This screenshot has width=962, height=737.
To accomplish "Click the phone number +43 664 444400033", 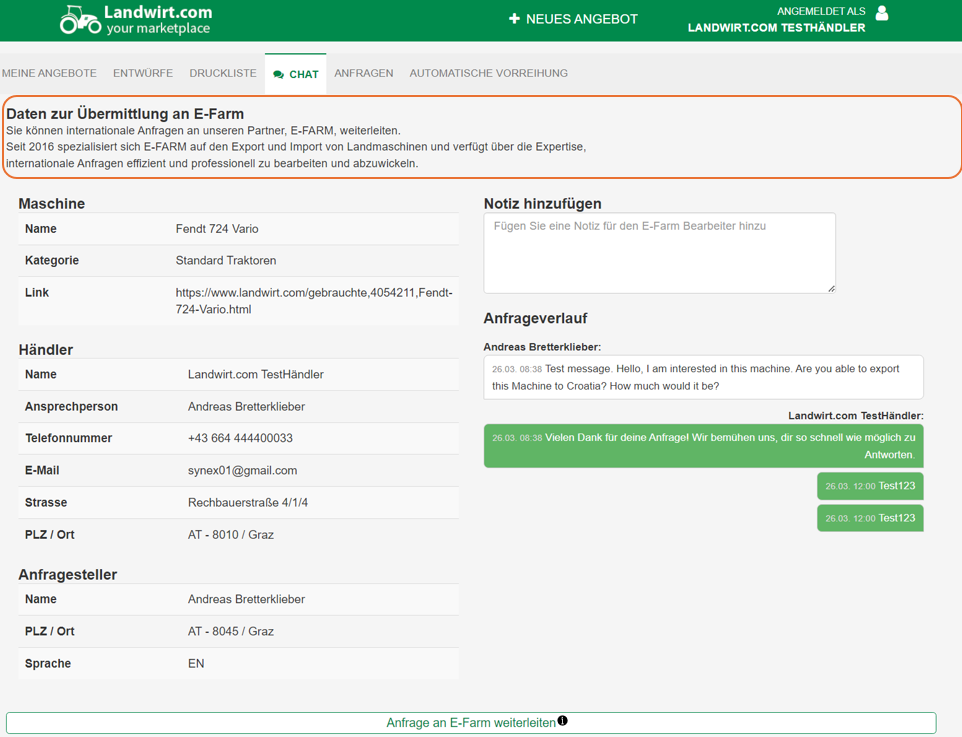I will tap(240, 438).
